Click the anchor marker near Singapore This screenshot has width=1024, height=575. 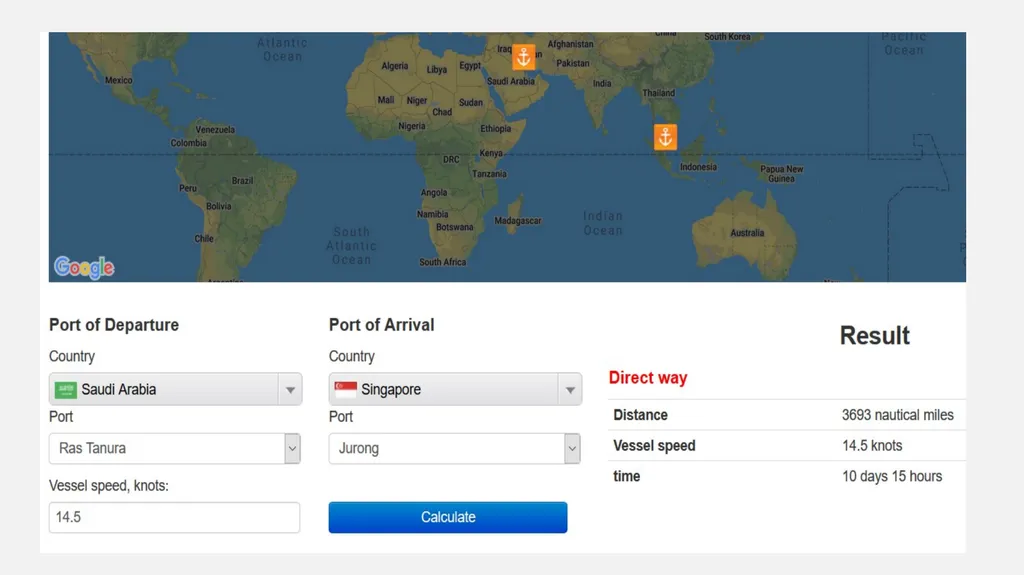(x=665, y=137)
